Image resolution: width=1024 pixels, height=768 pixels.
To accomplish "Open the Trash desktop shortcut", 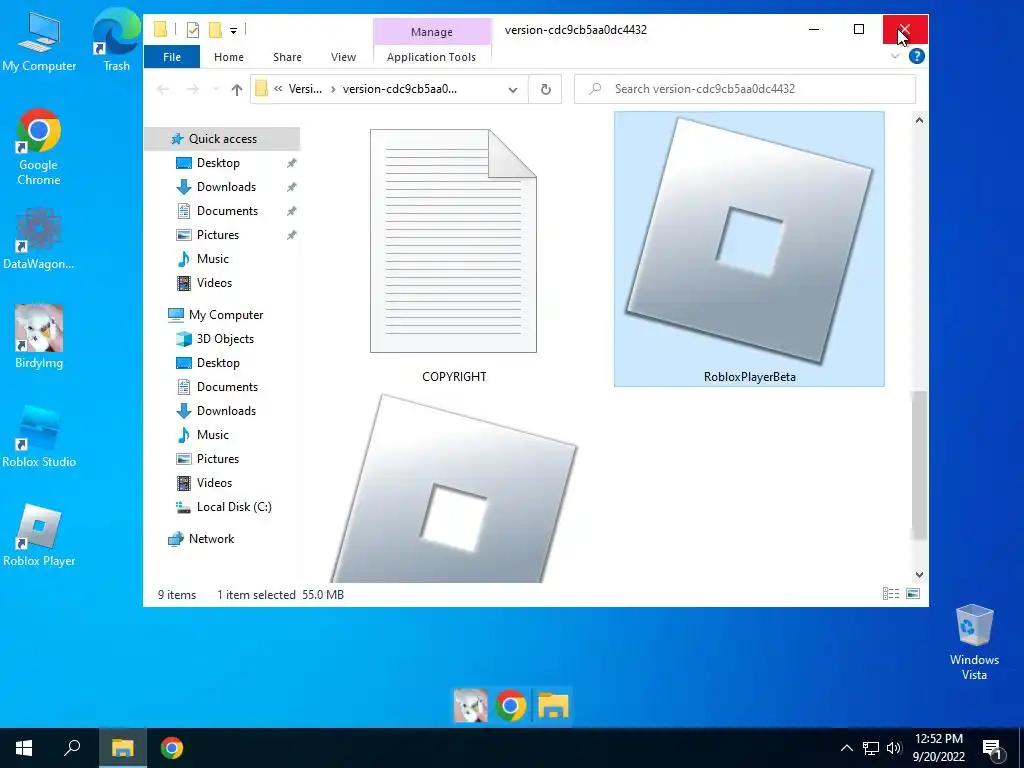I will pyautogui.click(x=116, y=41).
